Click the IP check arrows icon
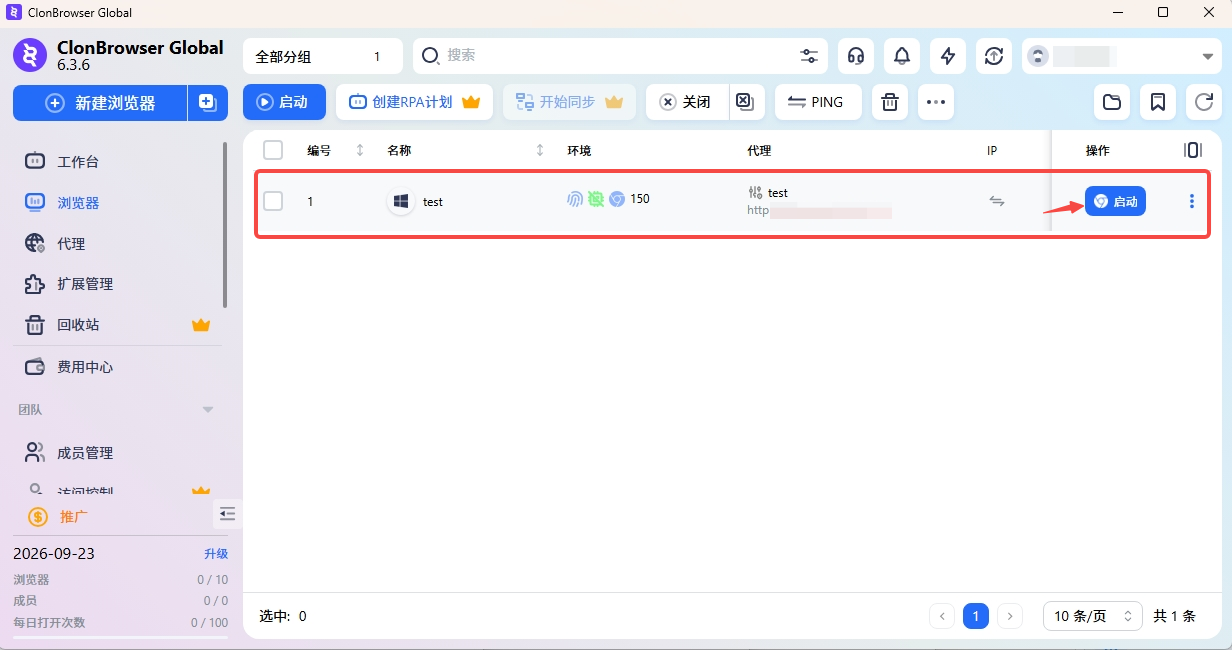 997,201
